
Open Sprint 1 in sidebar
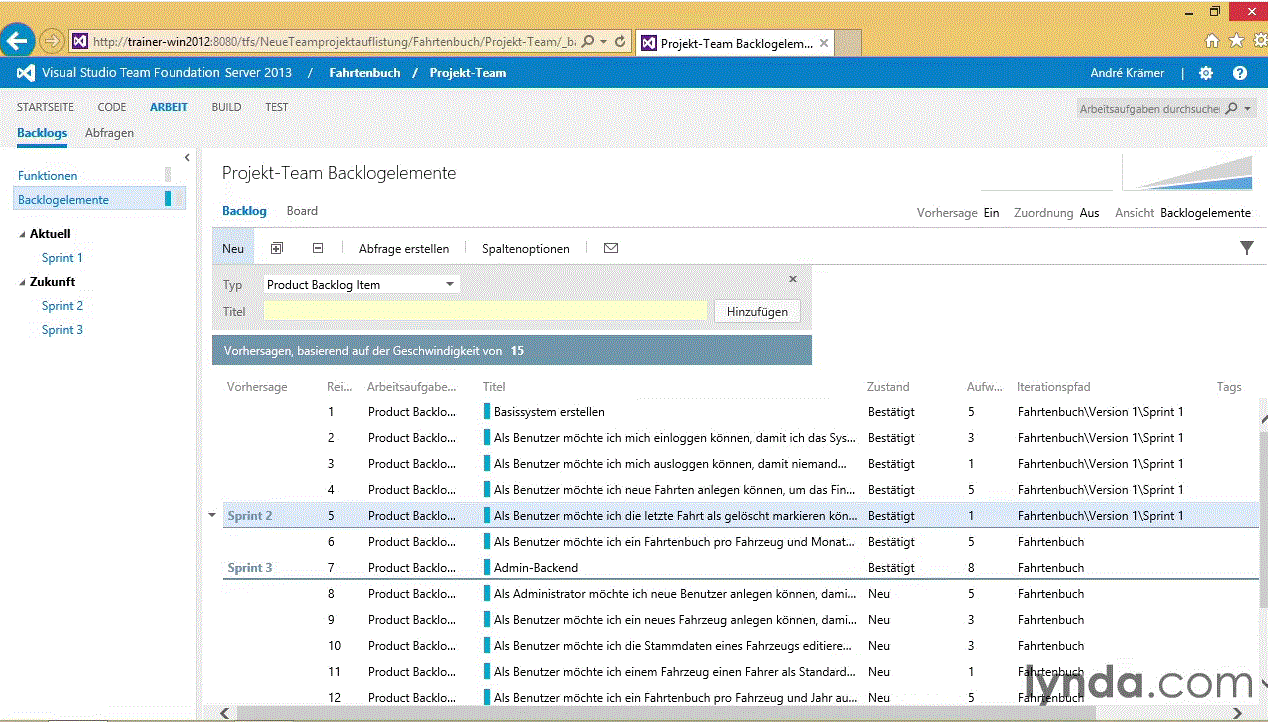tap(62, 258)
